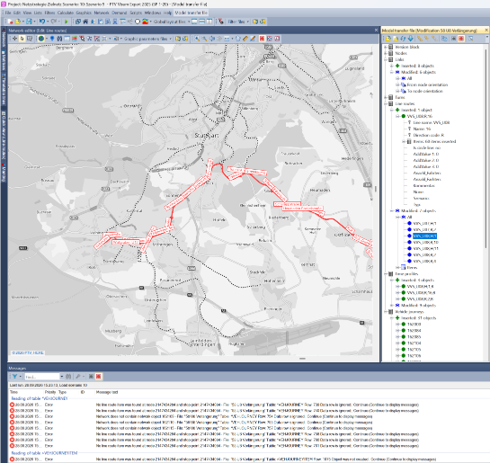Close the Network editor panel
This screenshot has height=463, width=490.
point(376,30)
